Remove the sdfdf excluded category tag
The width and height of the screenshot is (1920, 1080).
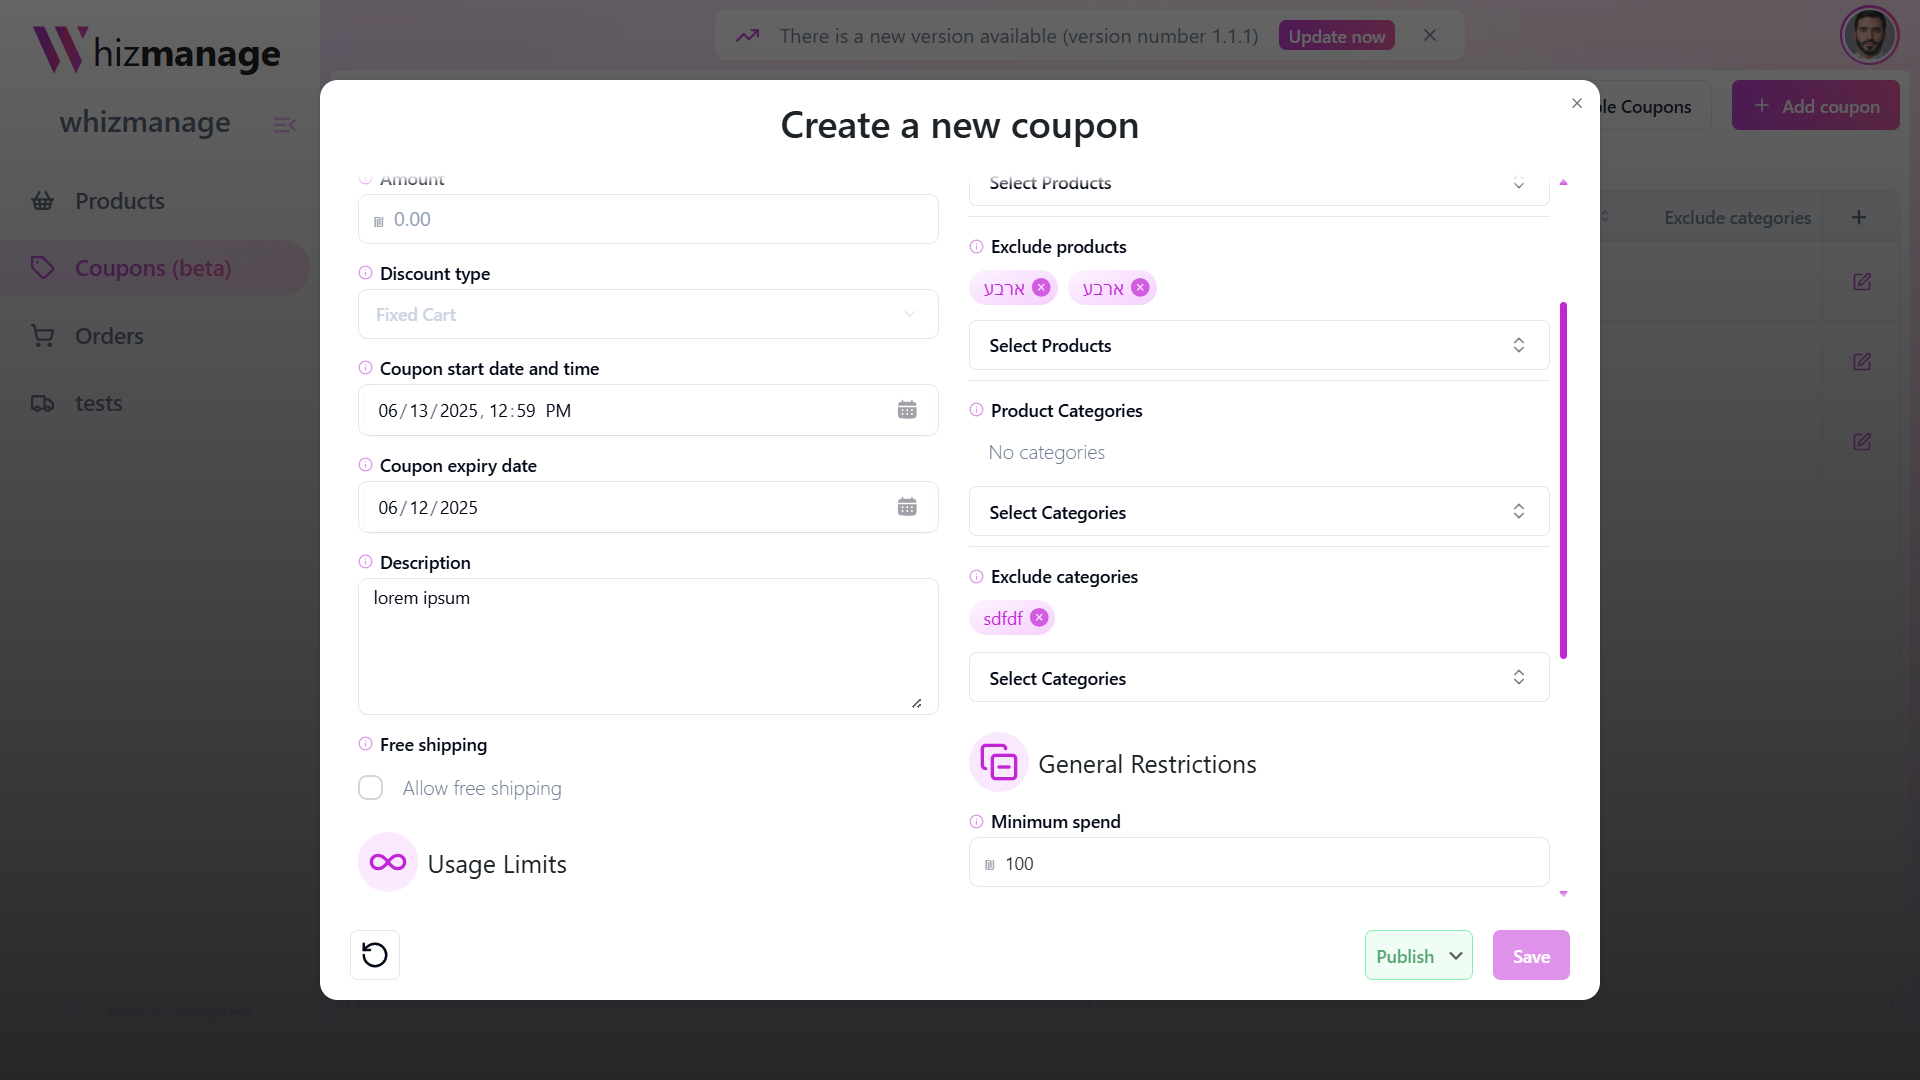(x=1039, y=618)
